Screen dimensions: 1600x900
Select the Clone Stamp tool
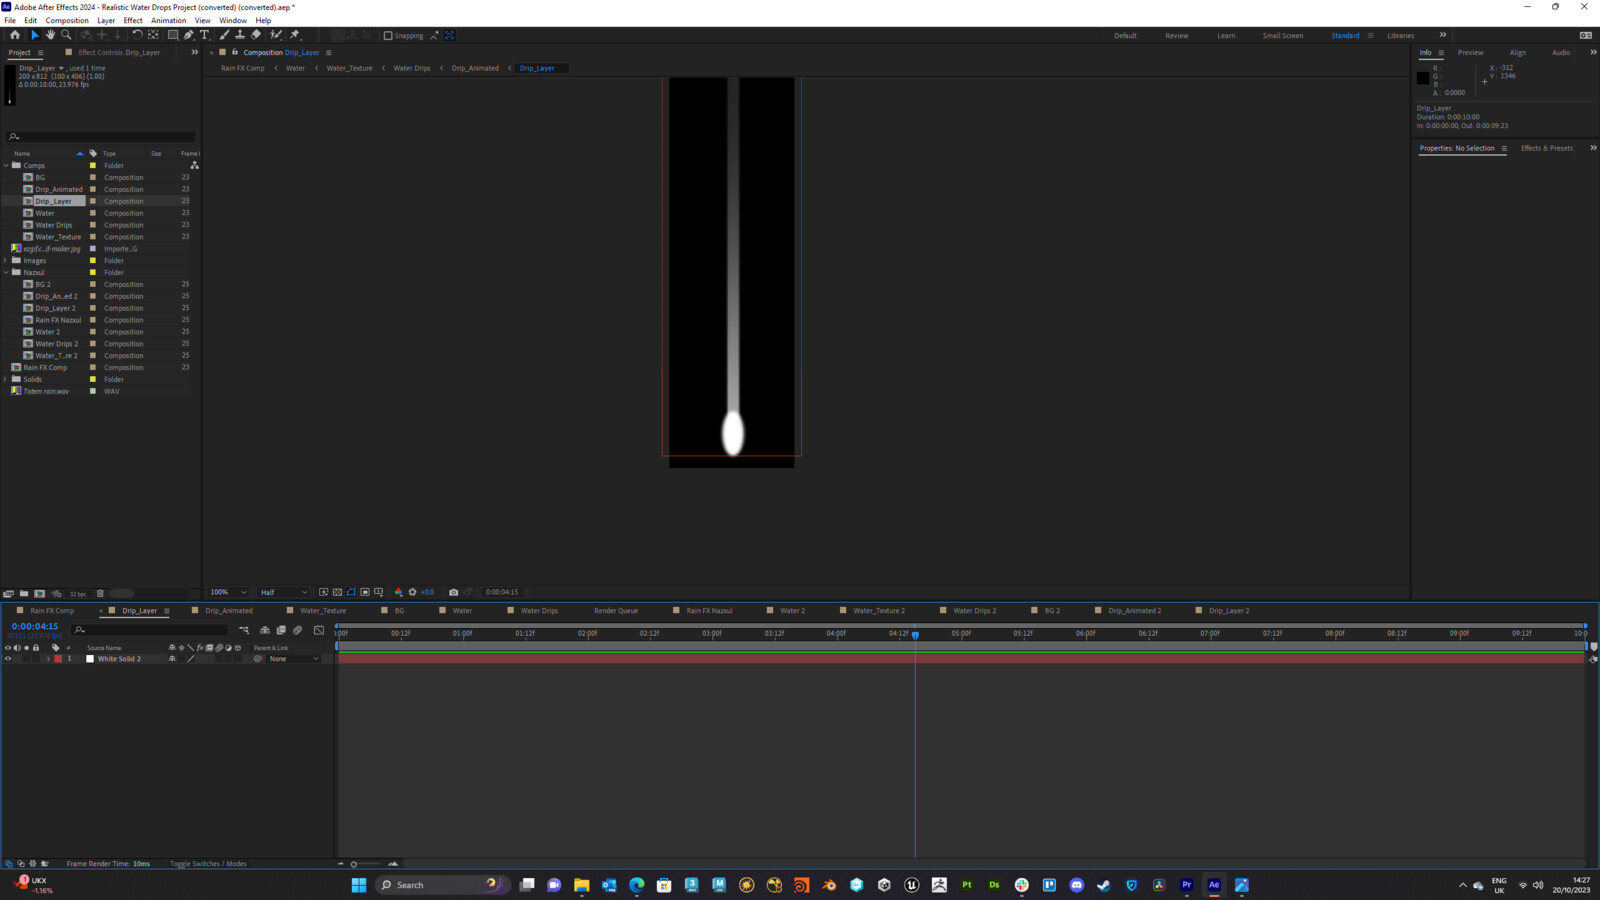pos(240,35)
